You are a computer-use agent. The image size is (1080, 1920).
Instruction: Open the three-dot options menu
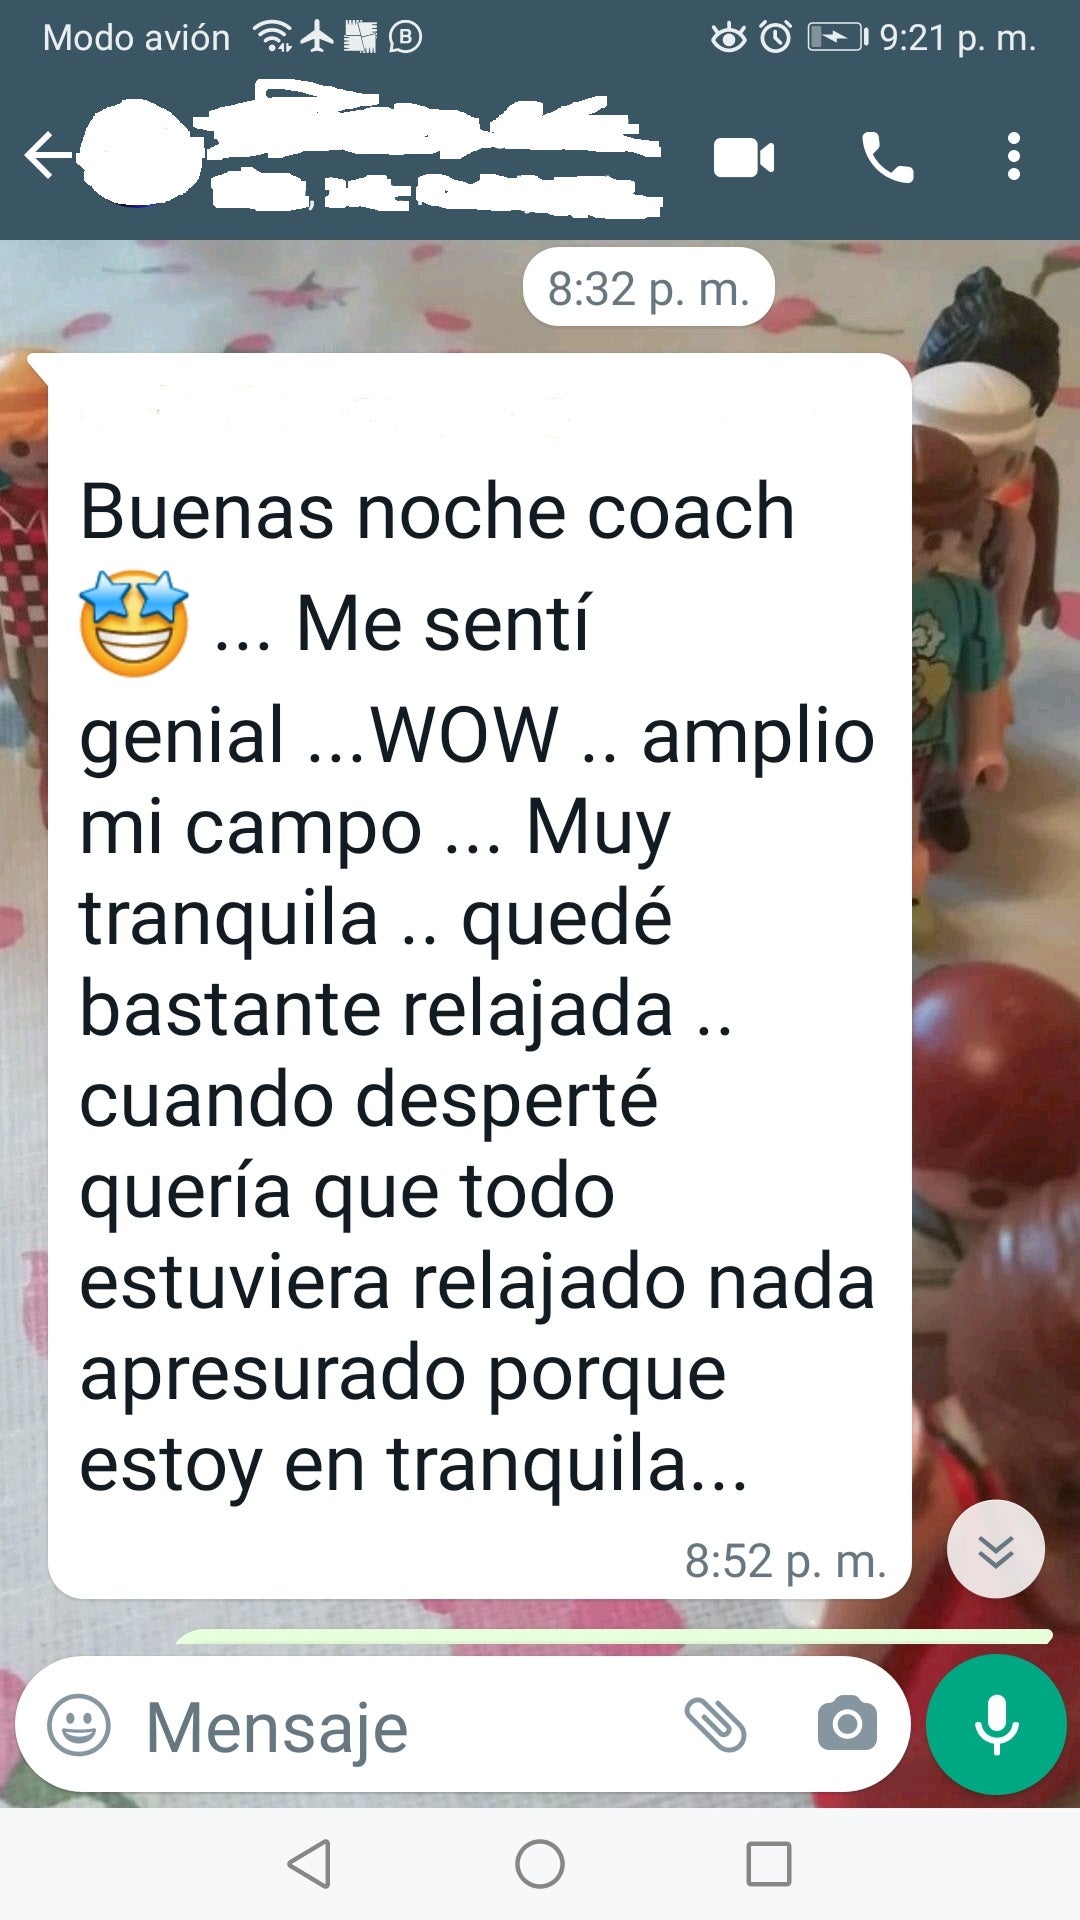(x=1014, y=157)
